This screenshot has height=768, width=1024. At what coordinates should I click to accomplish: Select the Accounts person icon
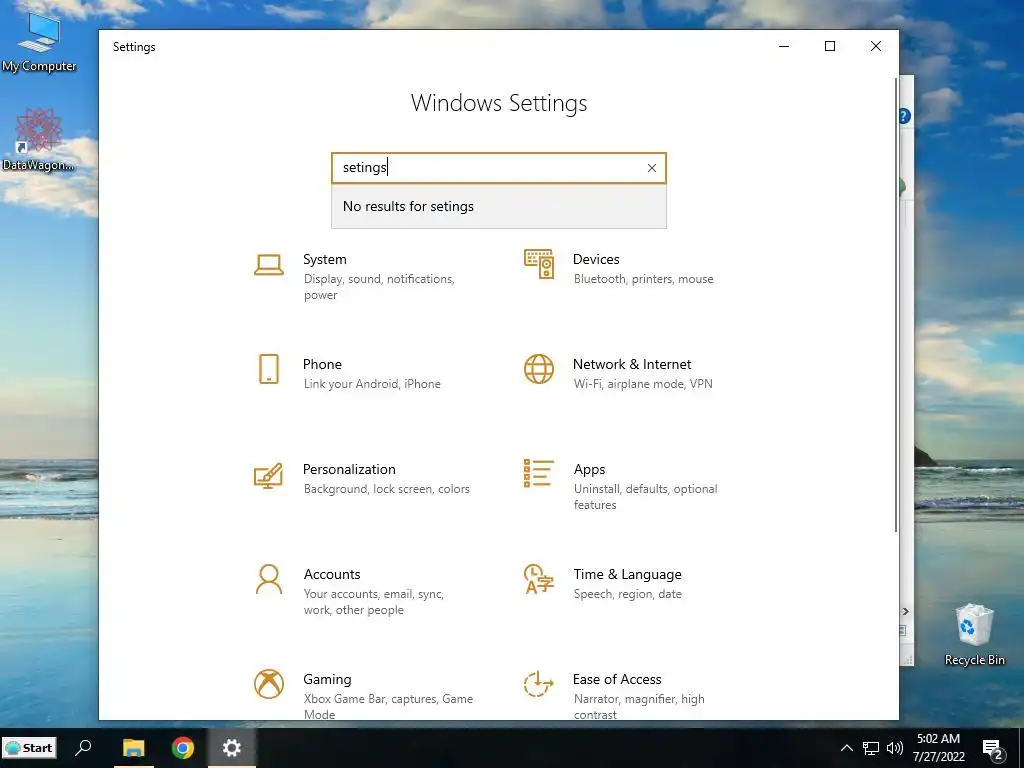268,579
